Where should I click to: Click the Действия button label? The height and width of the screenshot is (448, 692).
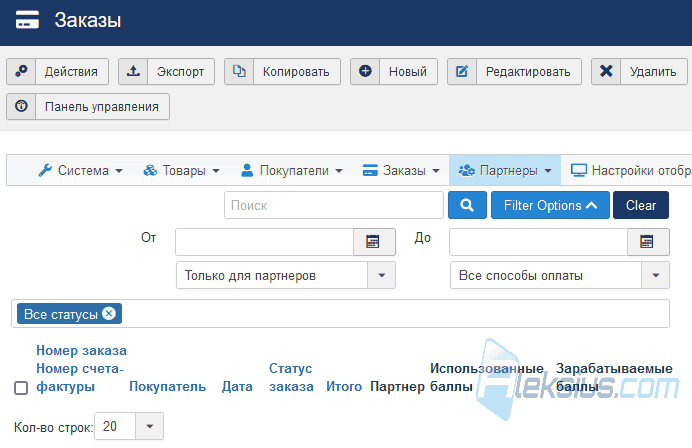[71, 72]
